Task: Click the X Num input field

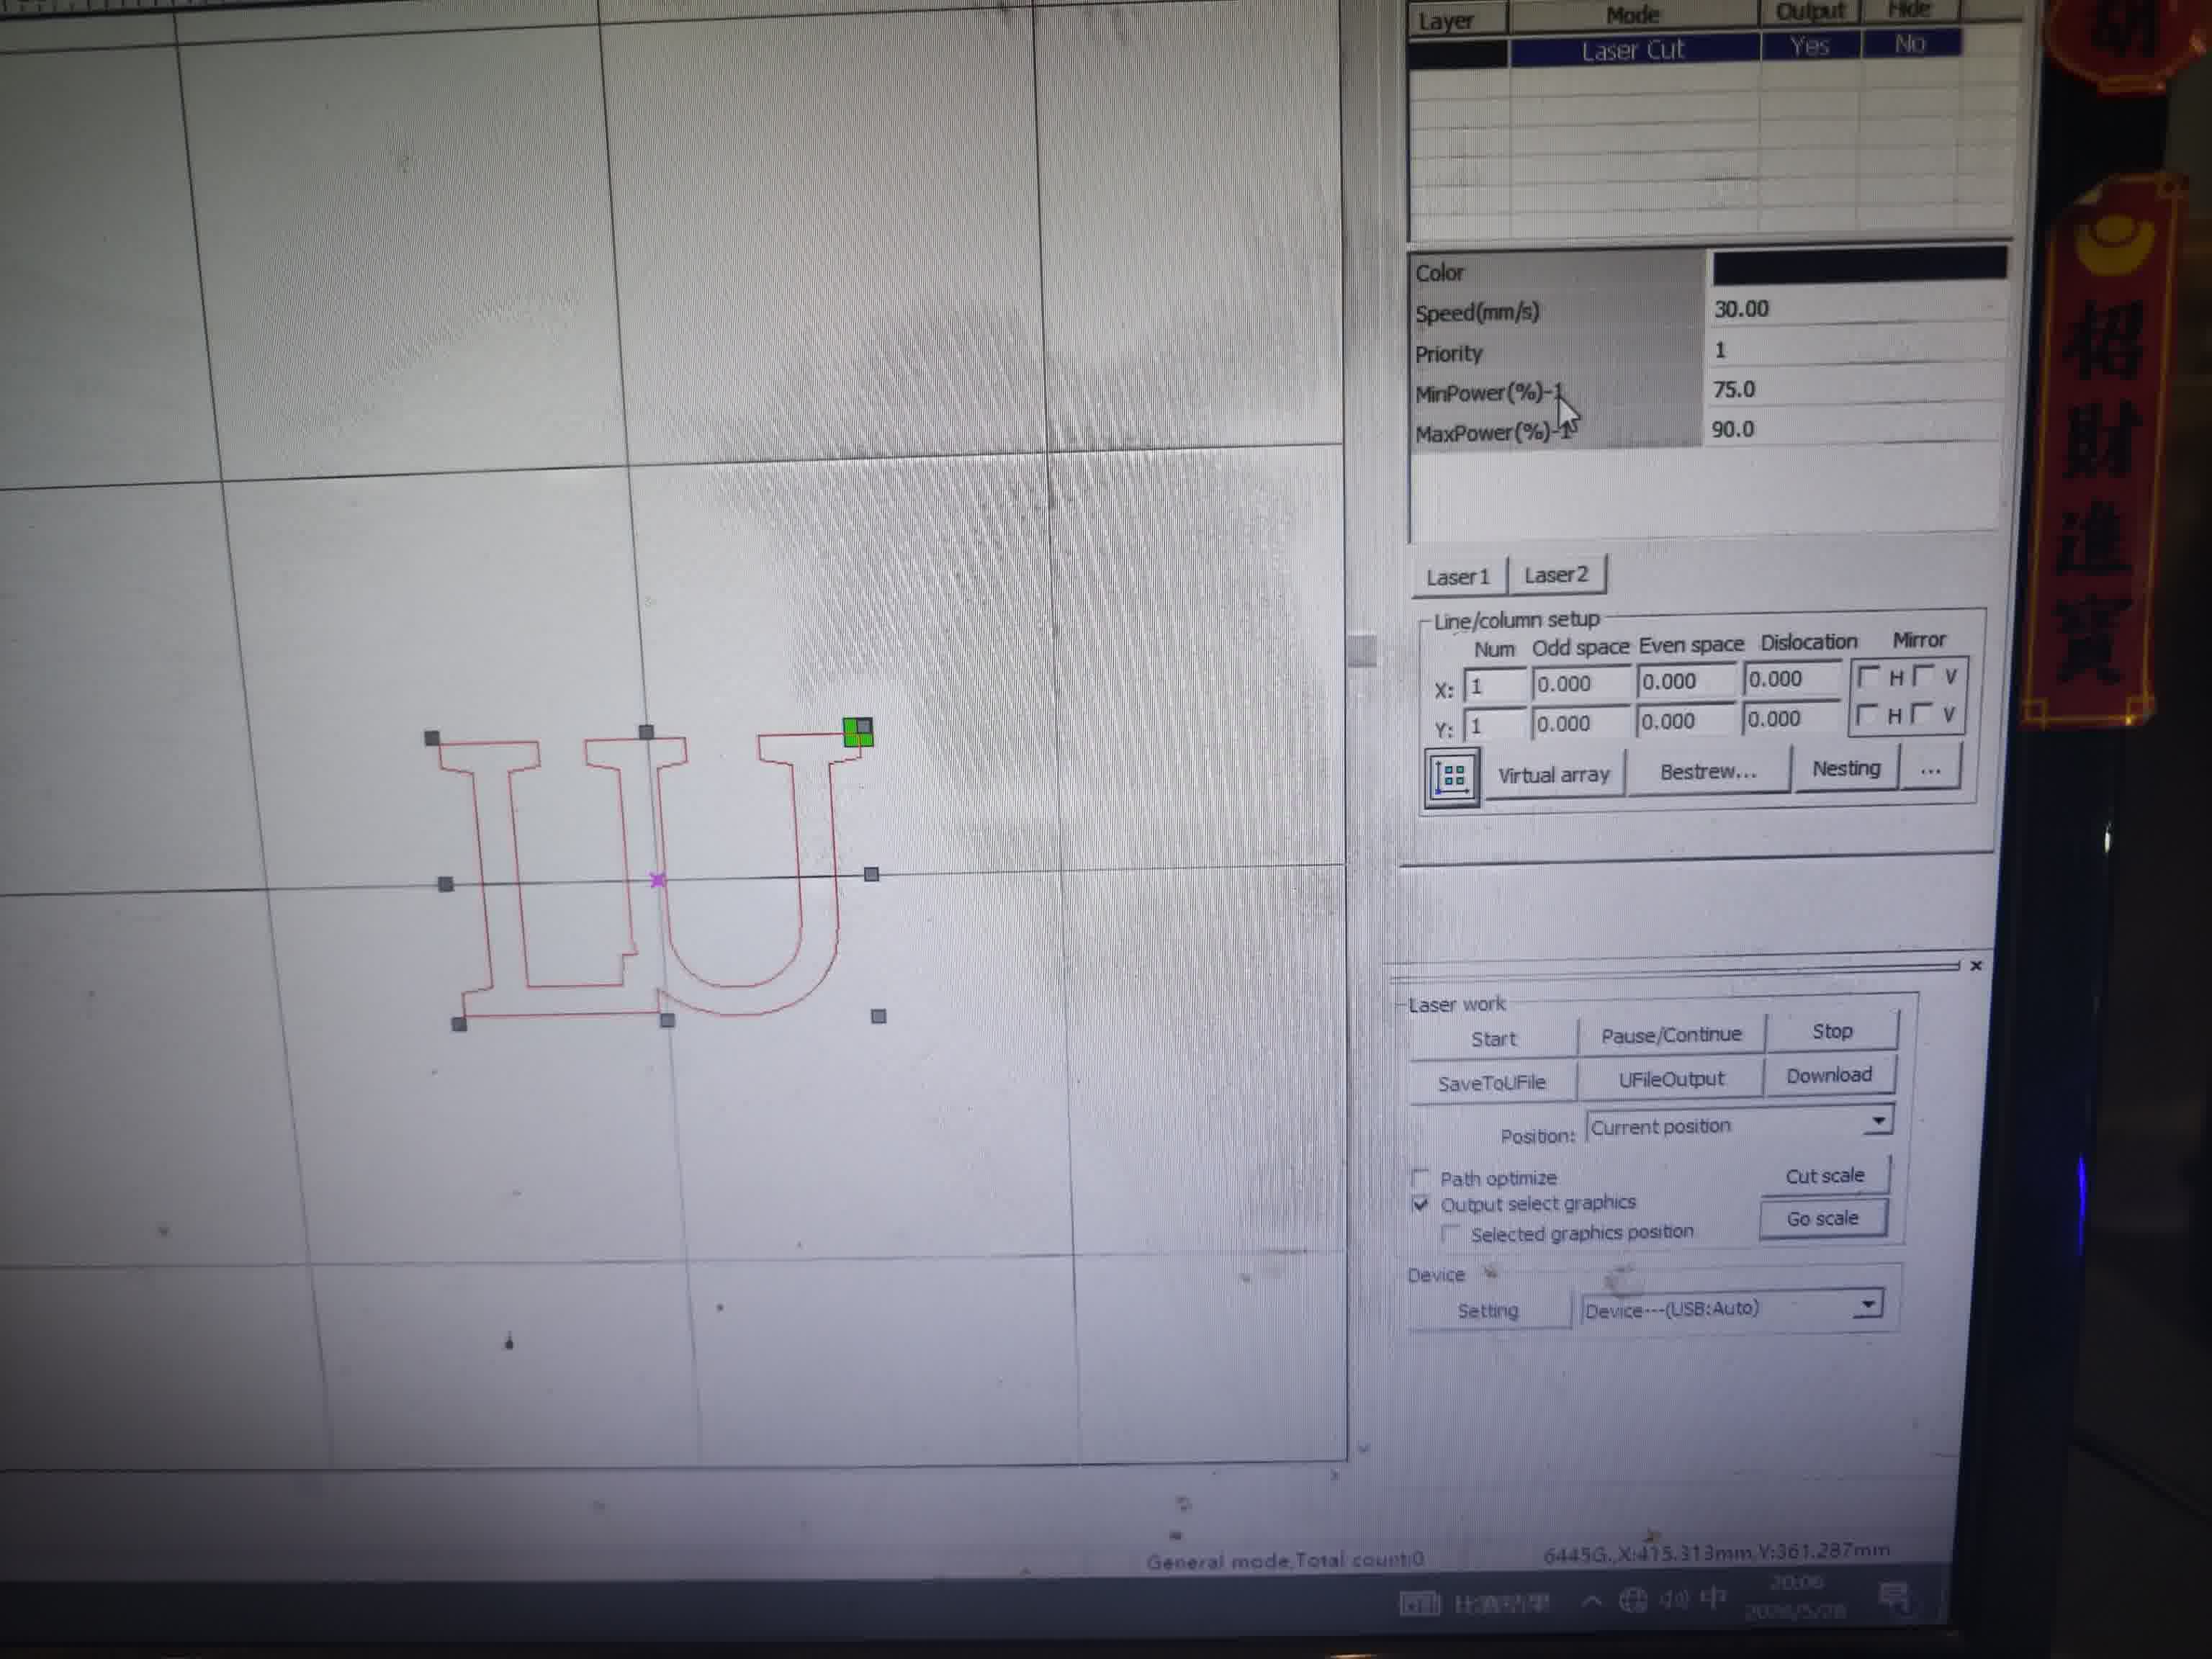Action: [x=1494, y=686]
